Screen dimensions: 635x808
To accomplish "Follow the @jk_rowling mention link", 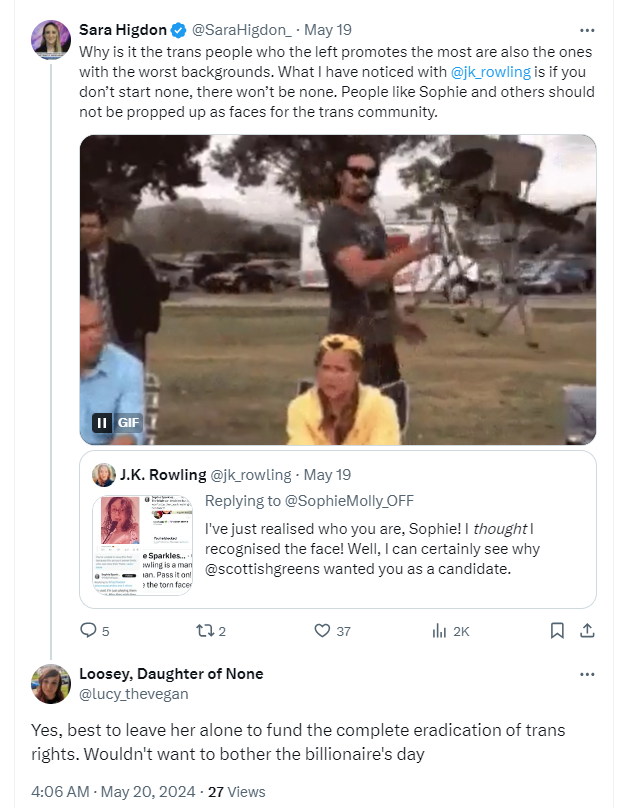I will 490,72.
